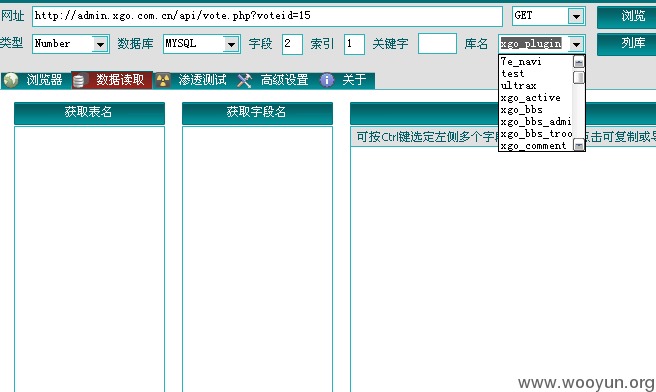
Task: Click the 字段 field containing 2
Action: [292, 44]
